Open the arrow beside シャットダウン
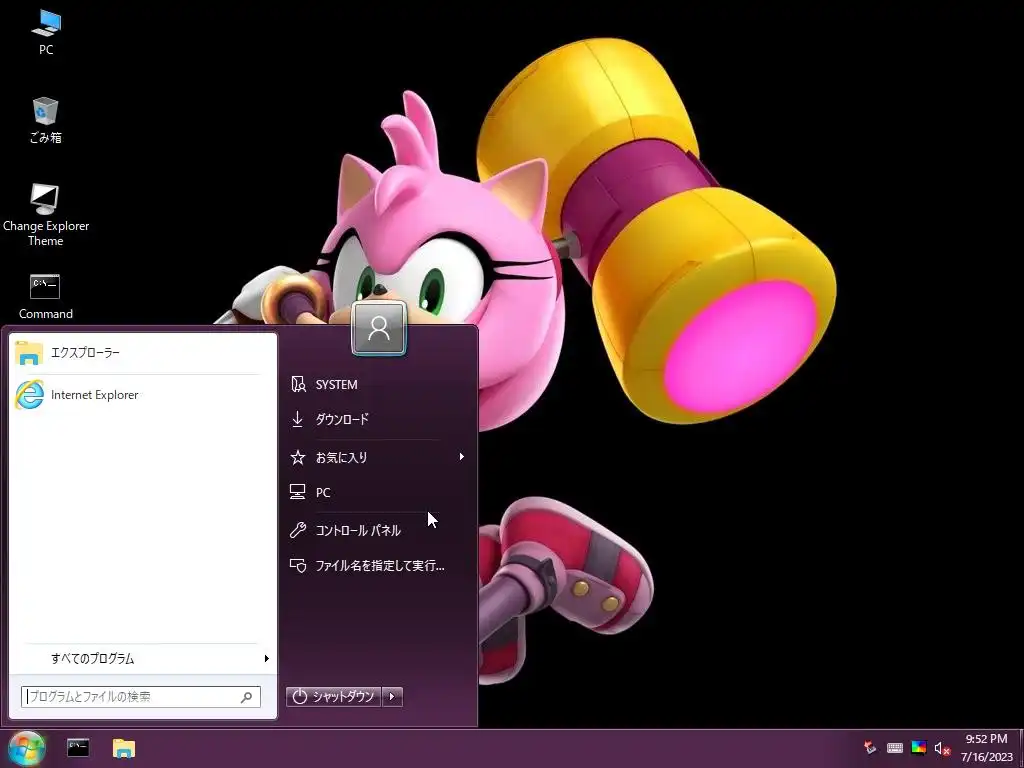 click(x=392, y=697)
